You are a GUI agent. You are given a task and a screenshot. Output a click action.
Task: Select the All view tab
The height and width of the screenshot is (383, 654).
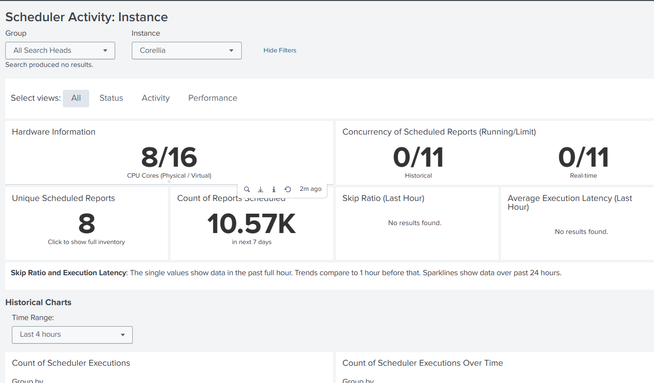click(76, 98)
